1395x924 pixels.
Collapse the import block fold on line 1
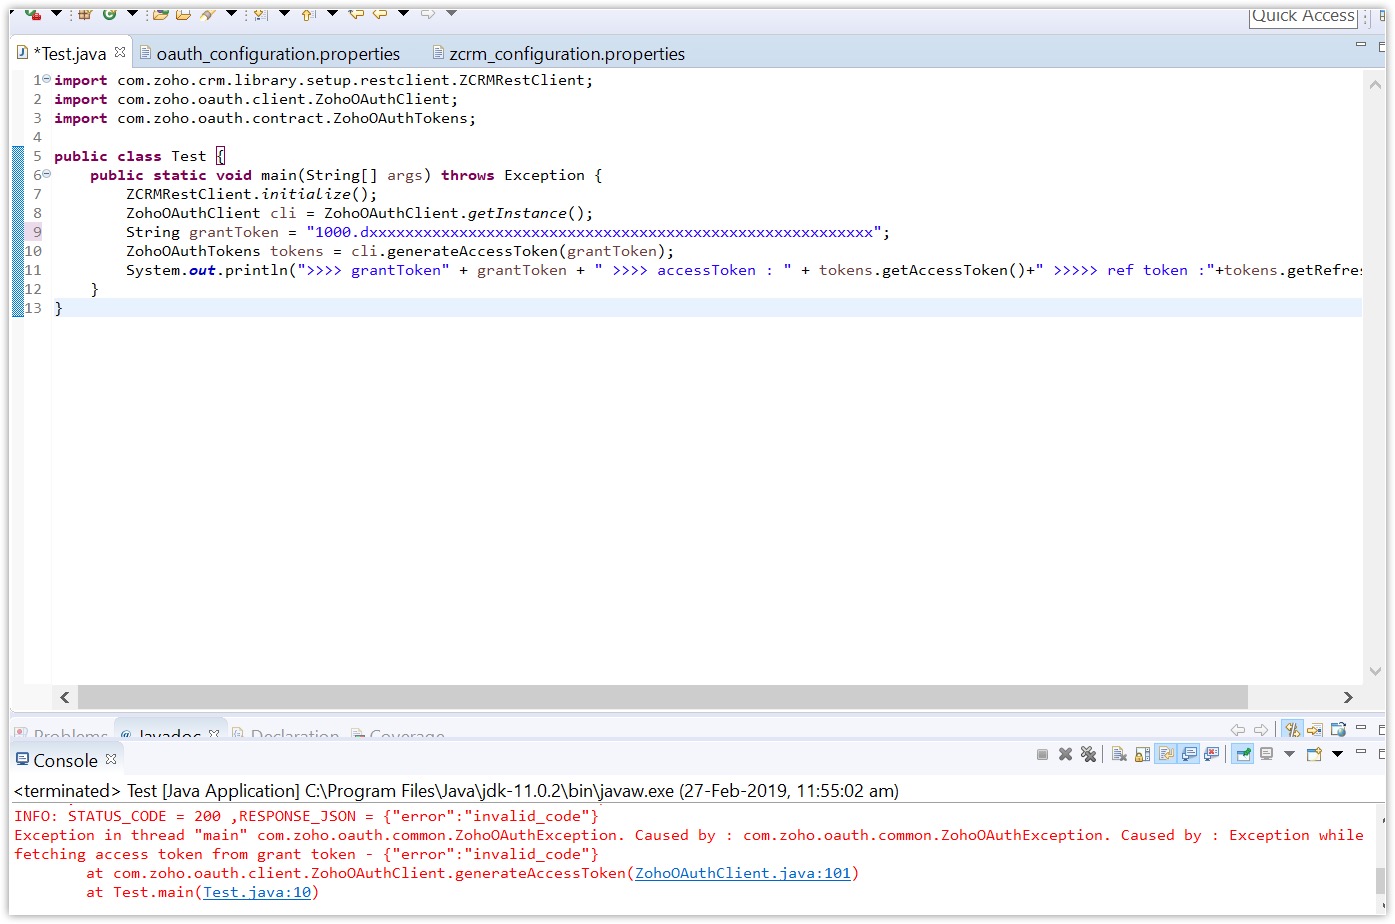coord(47,79)
